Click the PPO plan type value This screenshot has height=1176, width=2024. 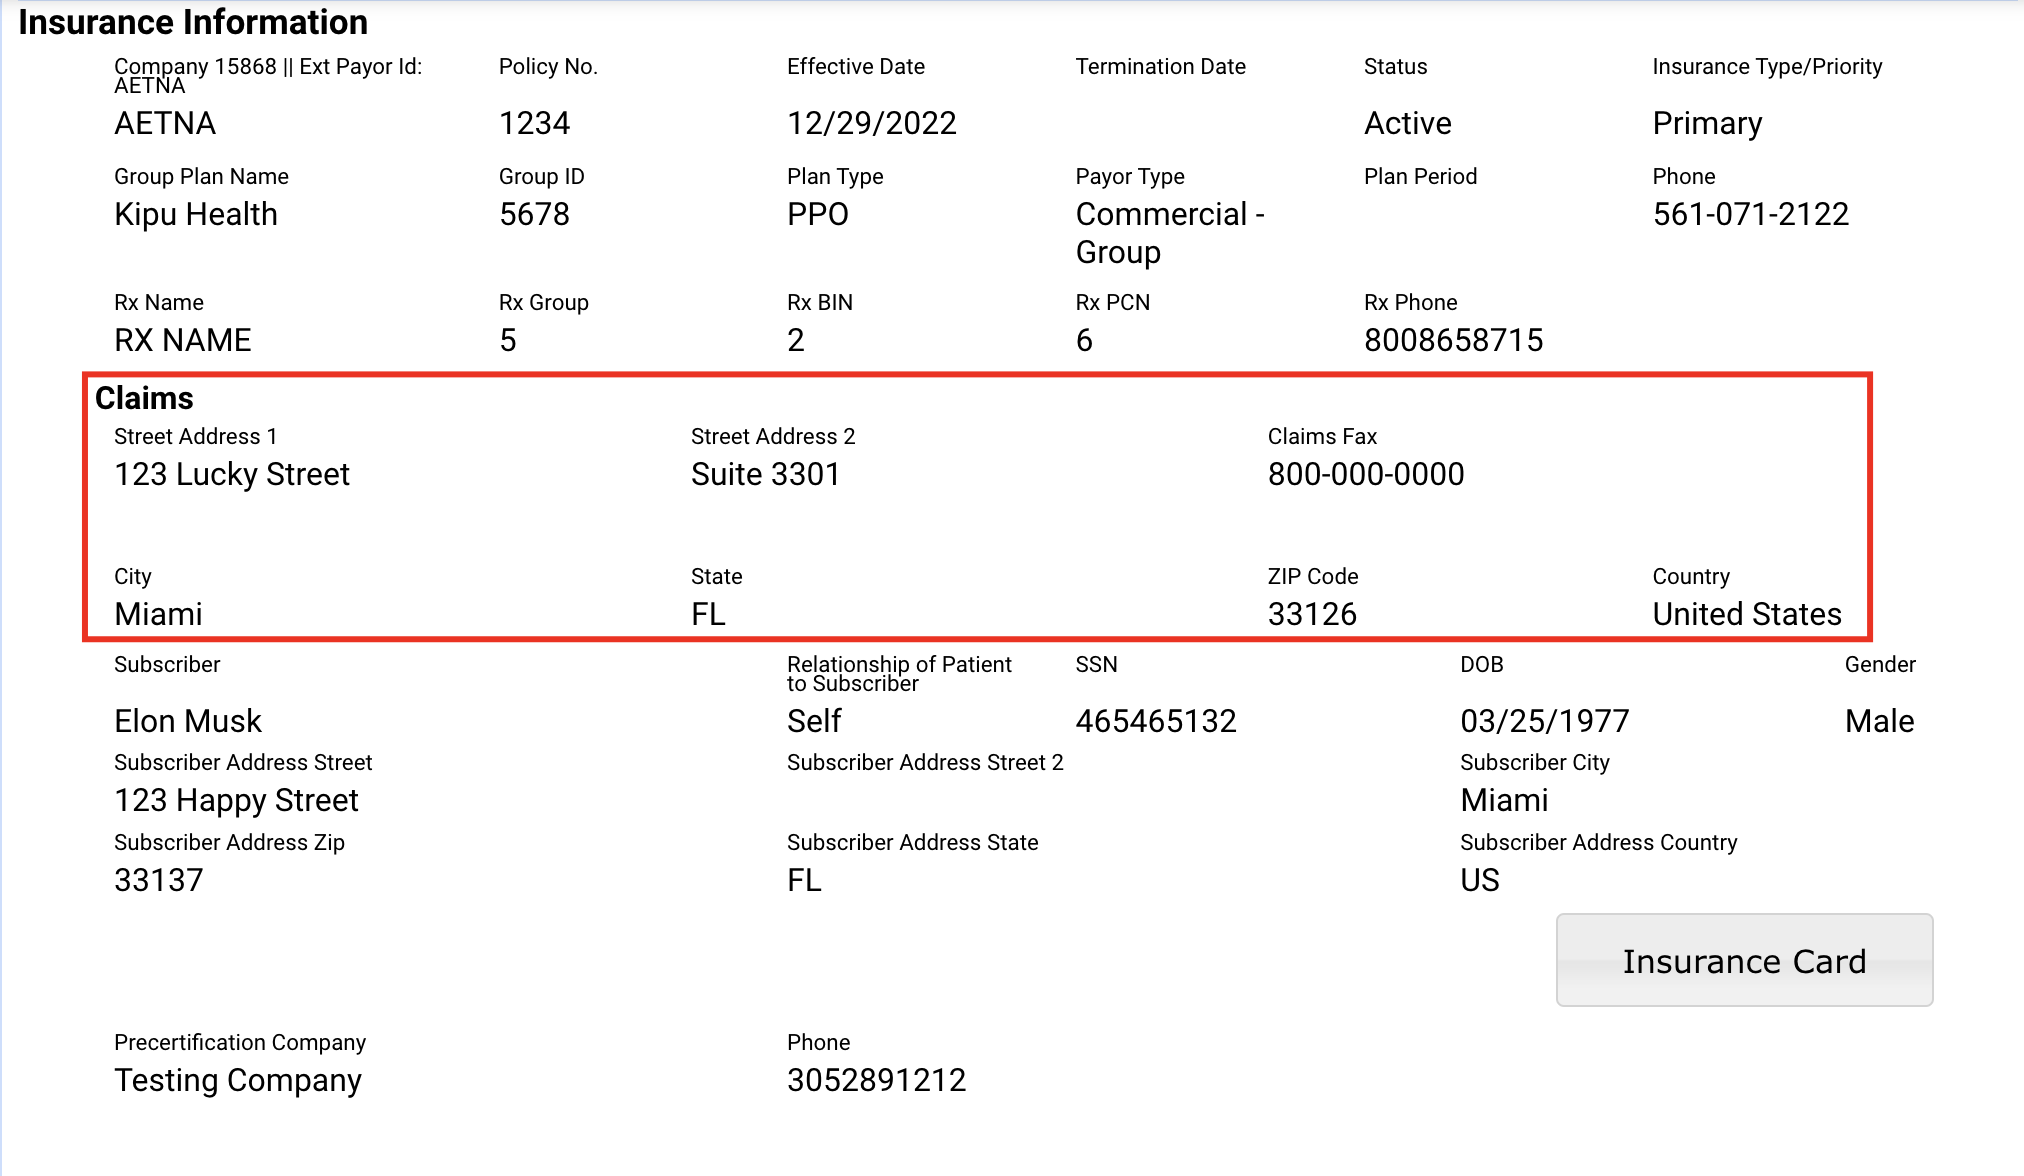tap(817, 214)
